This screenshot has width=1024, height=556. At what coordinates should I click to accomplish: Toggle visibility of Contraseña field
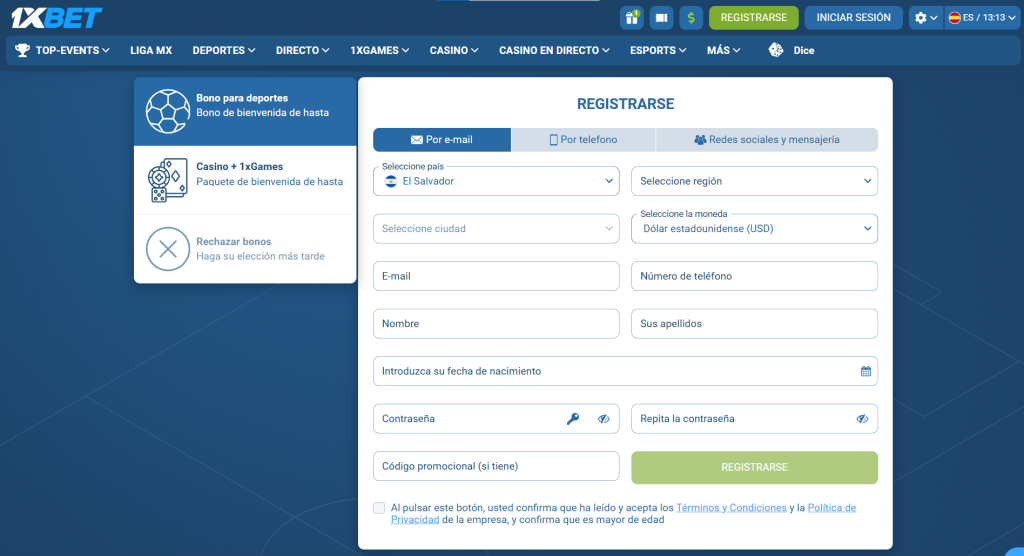coord(603,419)
